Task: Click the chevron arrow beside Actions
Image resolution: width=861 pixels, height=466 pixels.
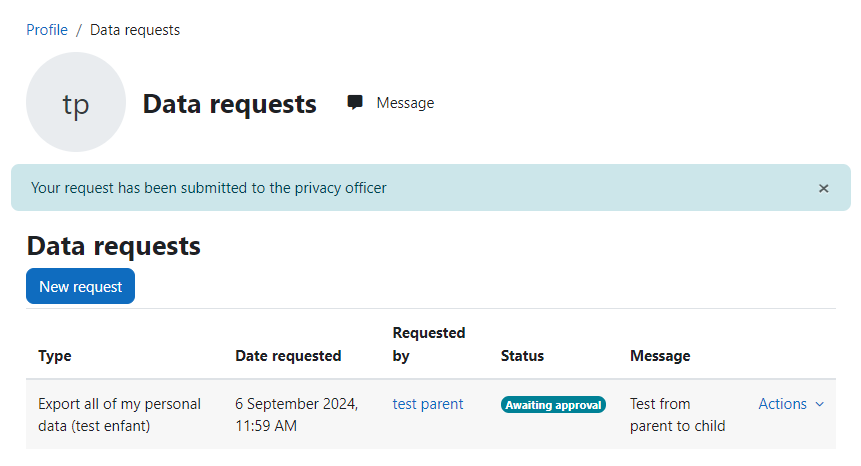Action: pos(820,405)
